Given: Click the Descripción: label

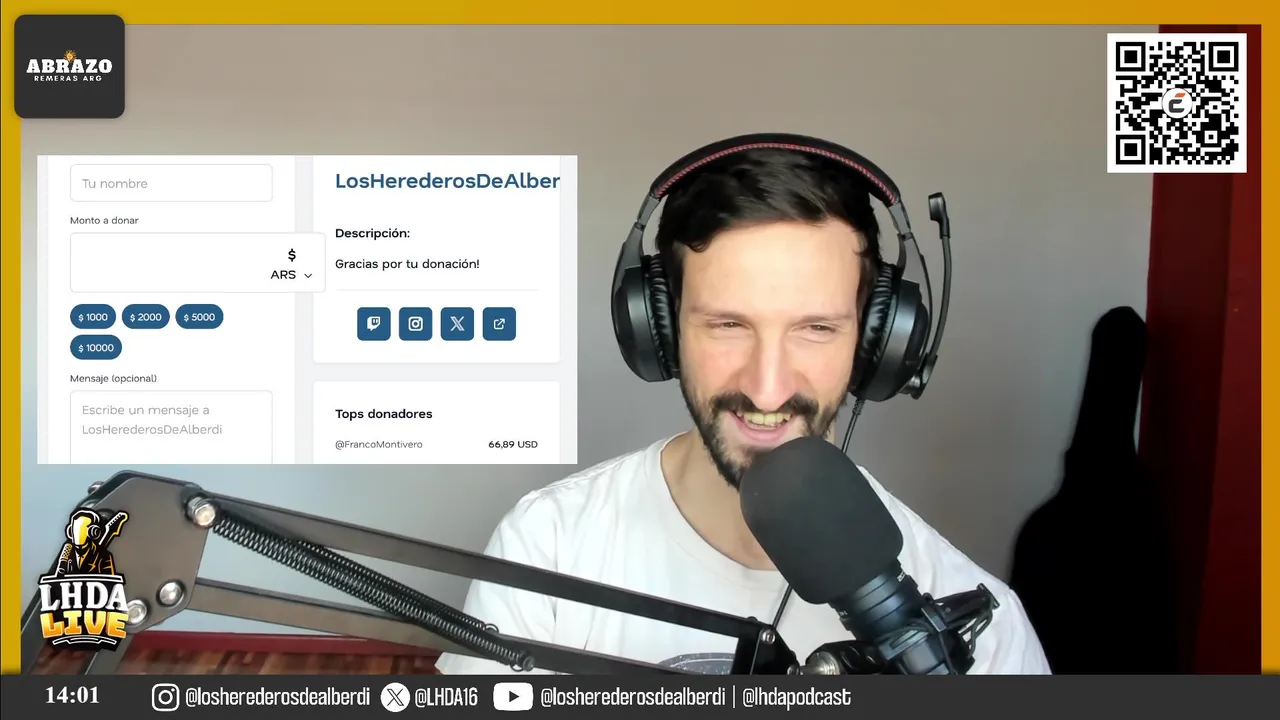Looking at the screenshot, I should (x=372, y=233).
